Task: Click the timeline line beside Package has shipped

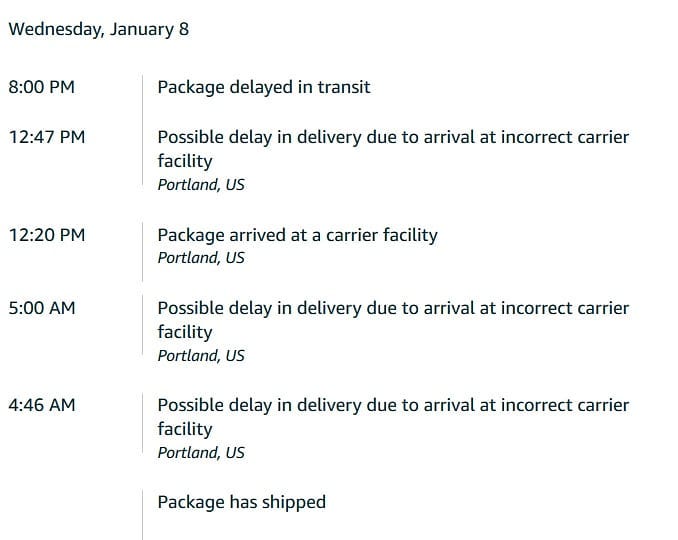Action: tap(142, 510)
